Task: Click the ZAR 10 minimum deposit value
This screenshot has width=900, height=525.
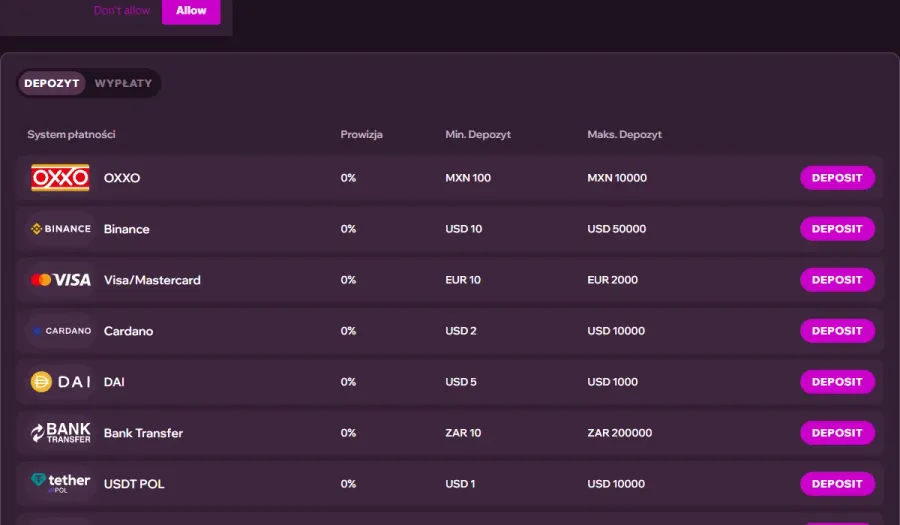Action: (463, 433)
